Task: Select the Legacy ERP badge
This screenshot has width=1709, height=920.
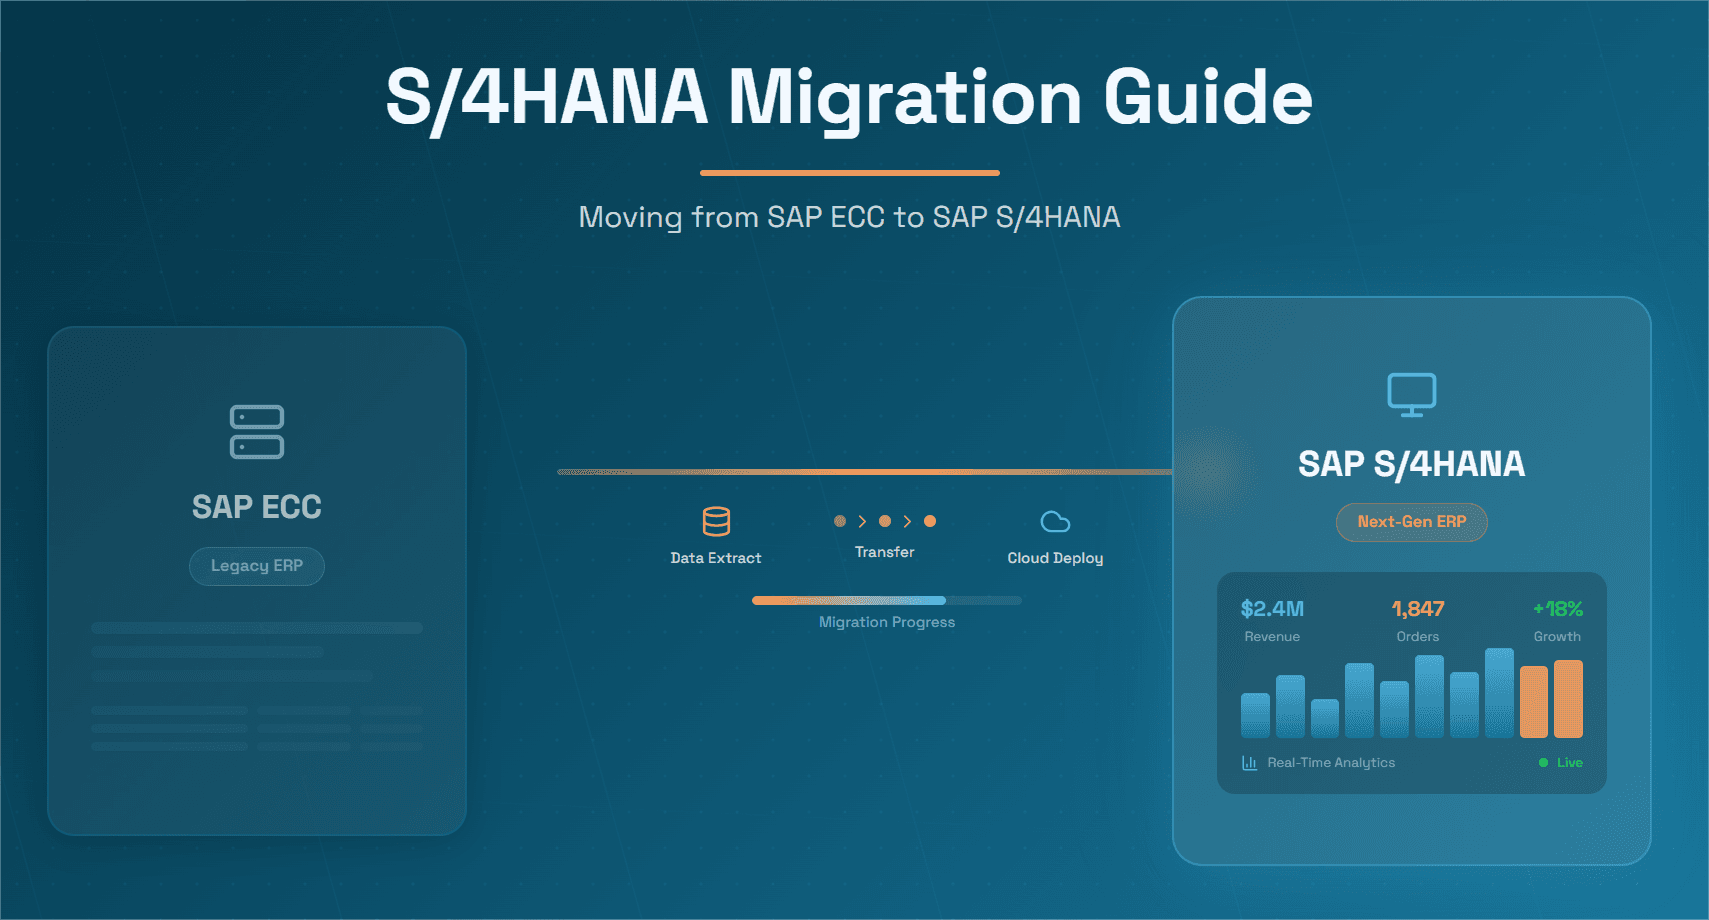Action: point(257,566)
